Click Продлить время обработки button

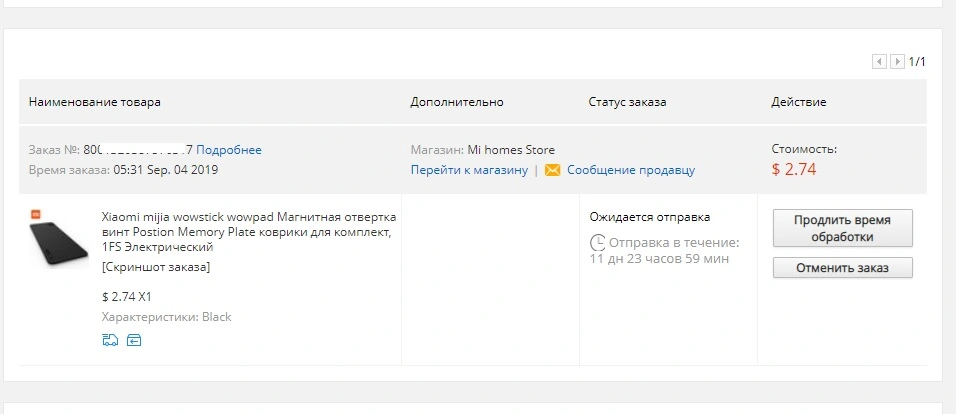tap(843, 228)
